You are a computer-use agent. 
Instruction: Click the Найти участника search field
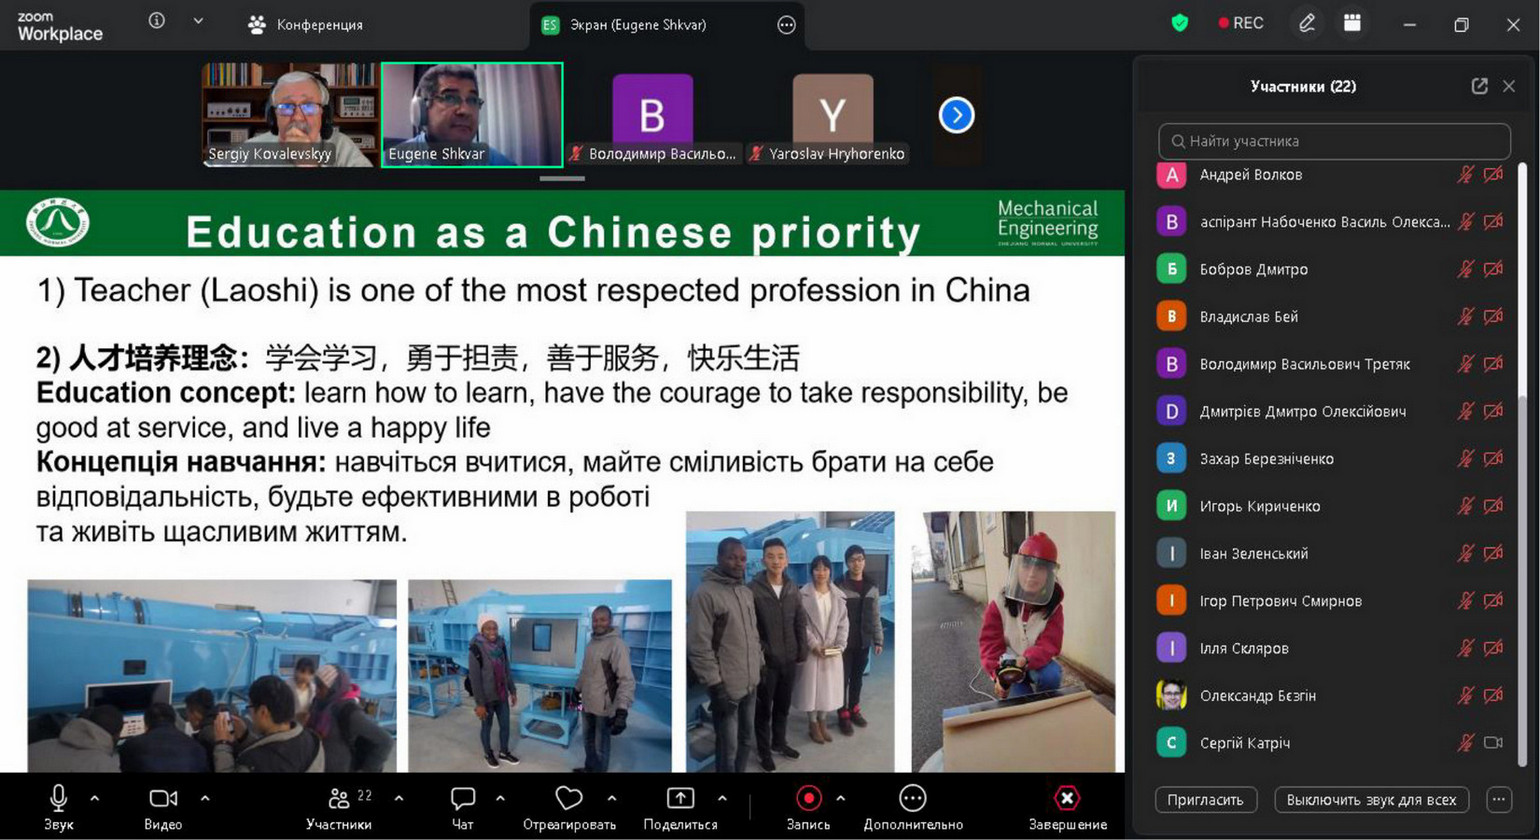1334,141
